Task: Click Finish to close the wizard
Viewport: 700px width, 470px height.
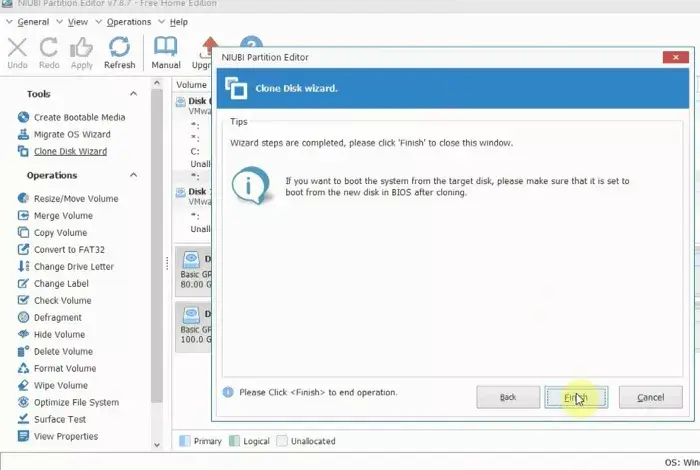Action: 576,397
